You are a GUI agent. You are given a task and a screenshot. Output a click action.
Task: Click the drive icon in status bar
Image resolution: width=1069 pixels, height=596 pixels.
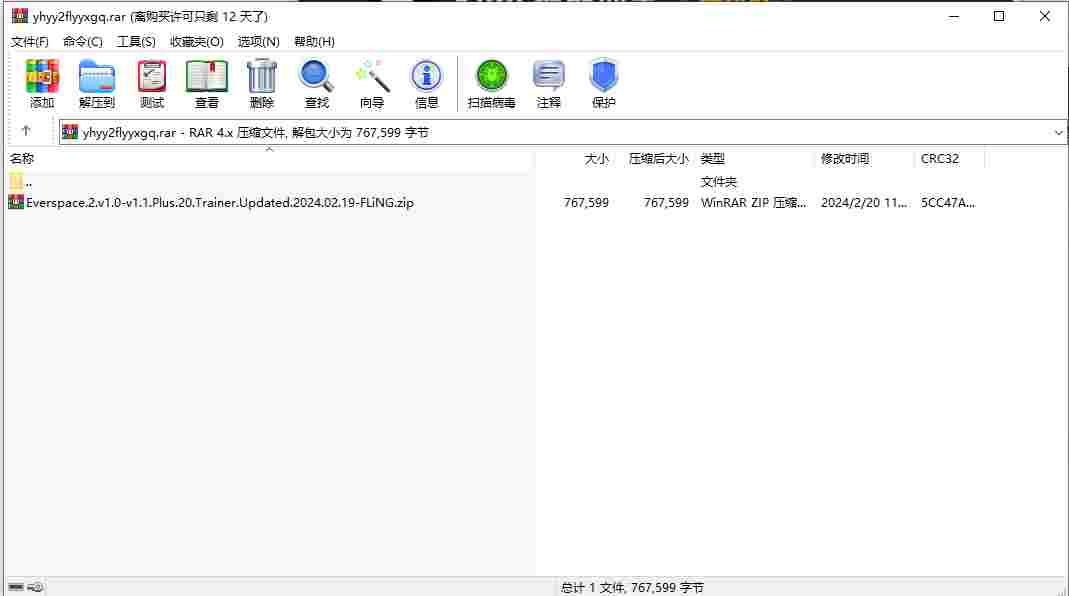click(x=16, y=586)
